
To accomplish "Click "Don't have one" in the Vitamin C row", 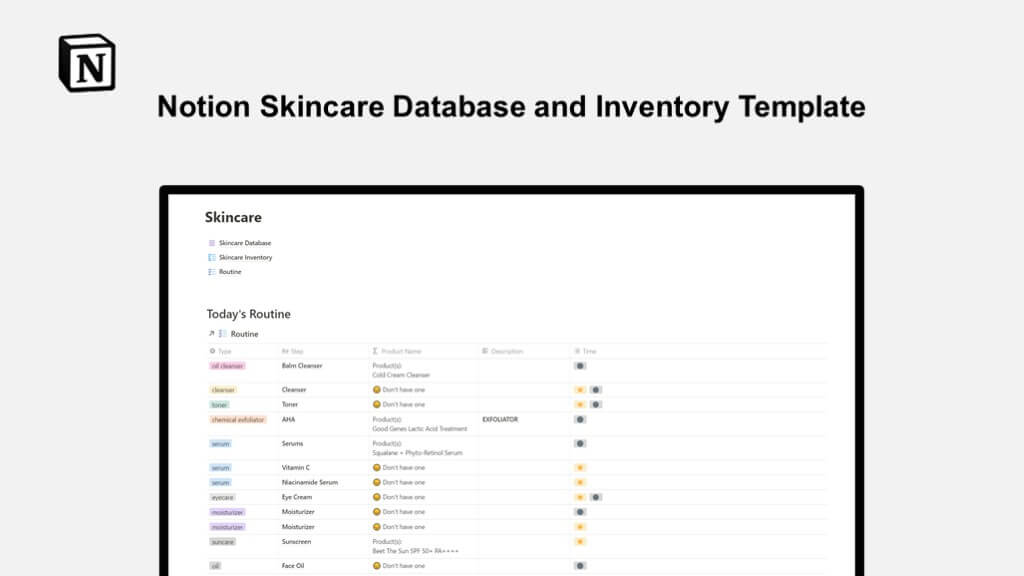I will tap(404, 468).
